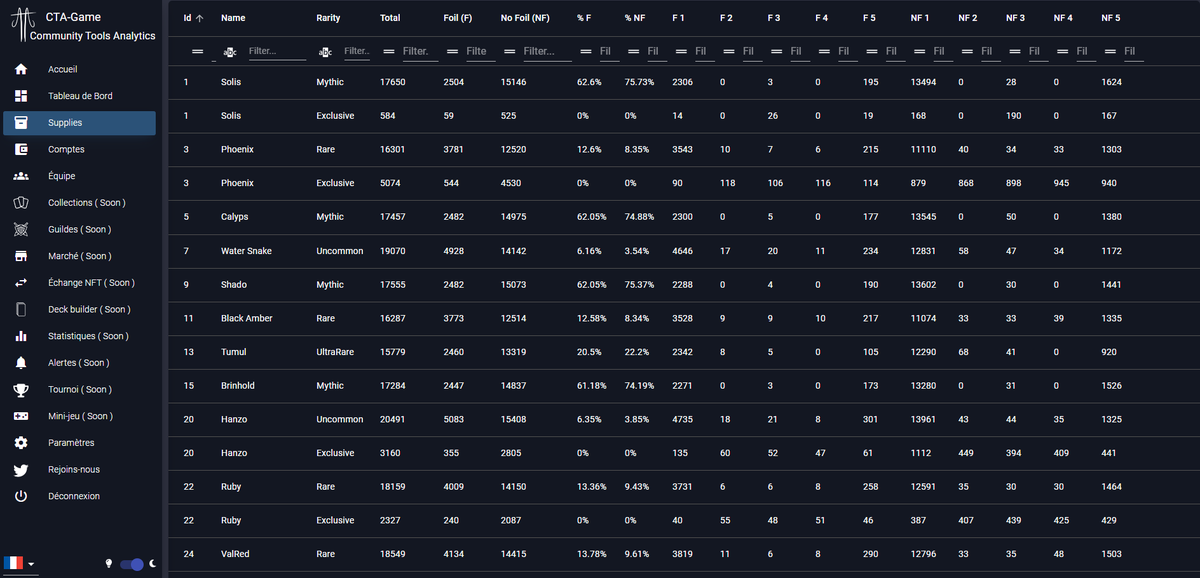Sort by the Name column header
Viewport: 1200px width, 578px height.
233,18
